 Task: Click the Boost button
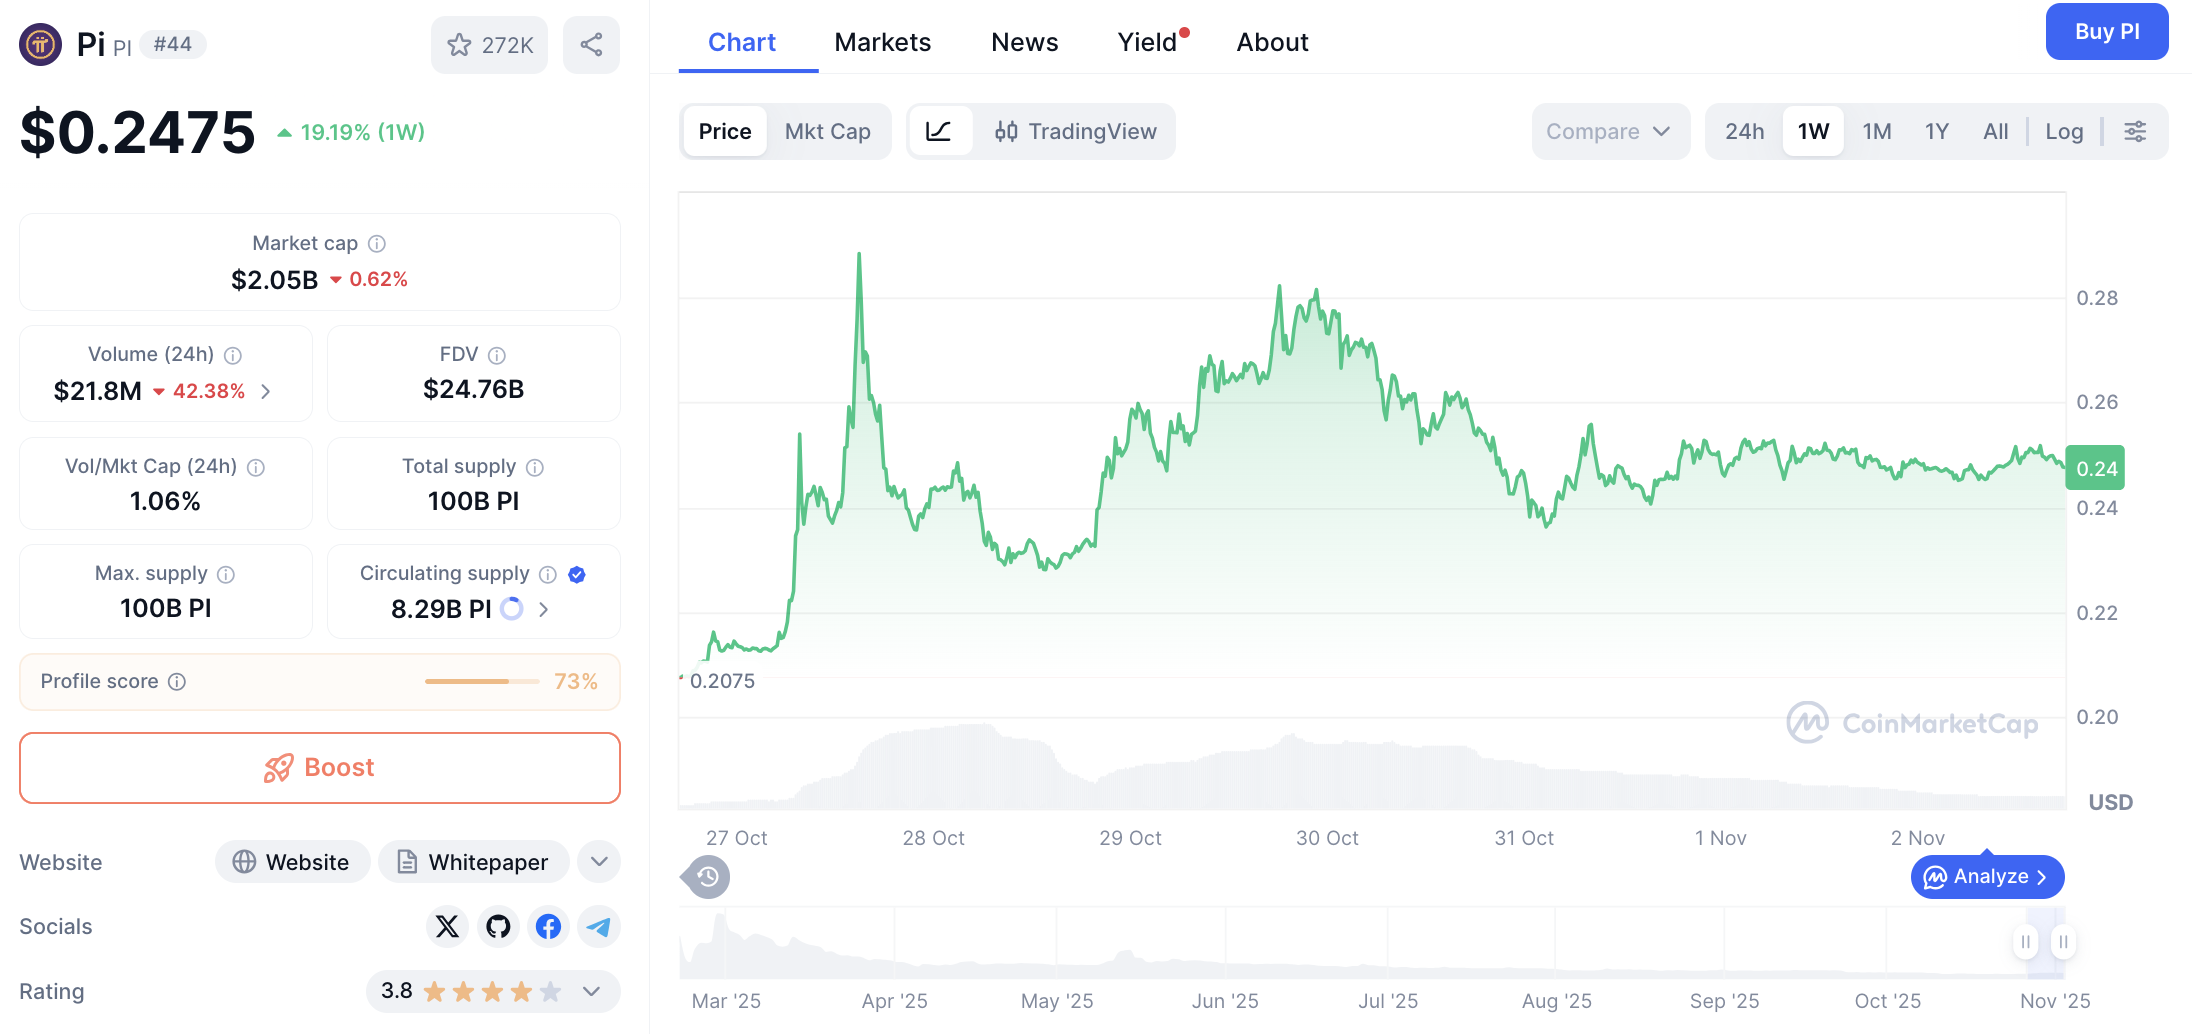tap(319, 767)
